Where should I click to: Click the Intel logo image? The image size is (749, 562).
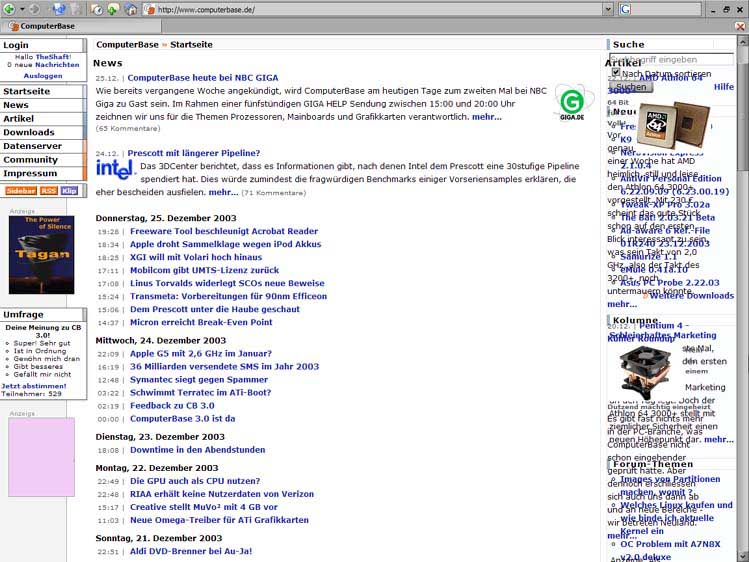coord(114,170)
